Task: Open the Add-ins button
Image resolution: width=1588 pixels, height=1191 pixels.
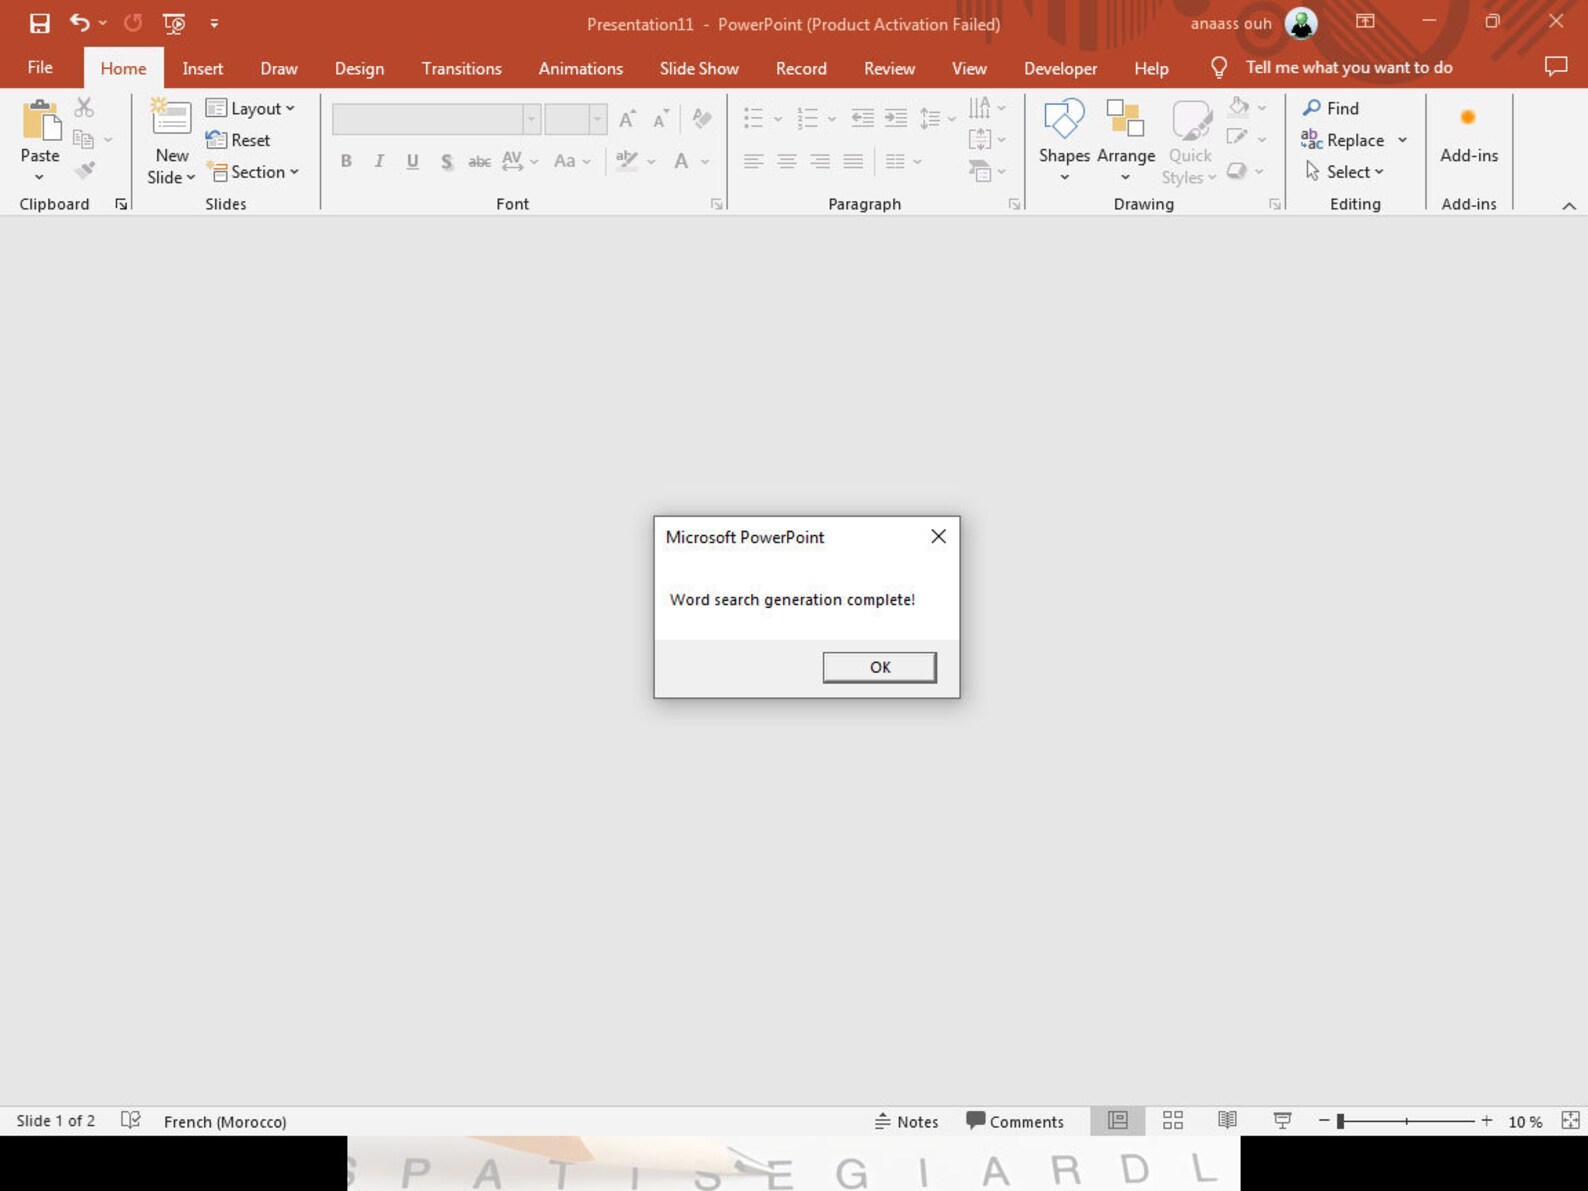Action: coord(1468,134)
